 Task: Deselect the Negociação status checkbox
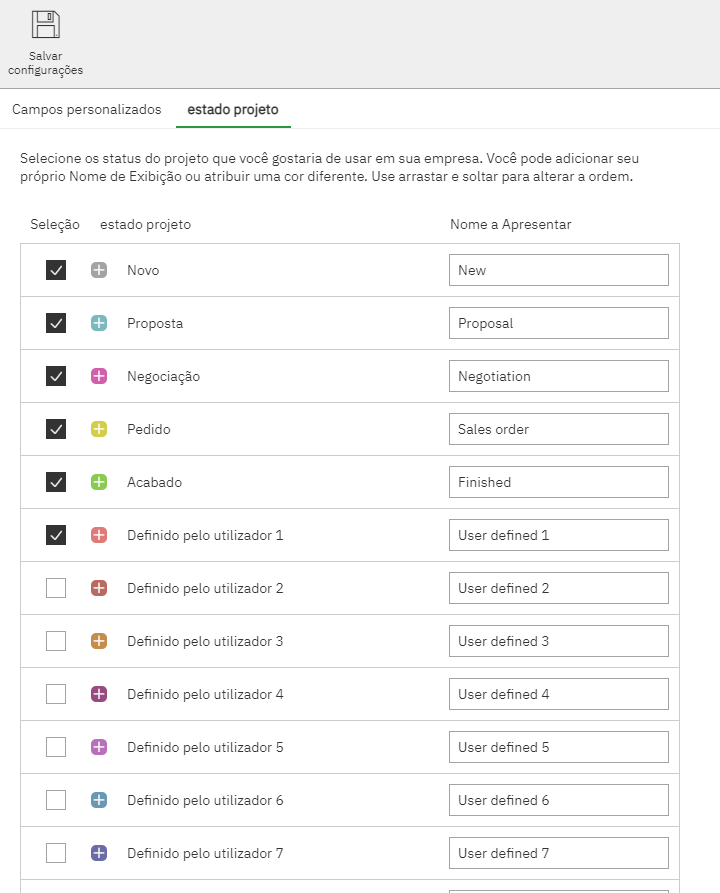pyautogui.click(x=56, y=376)
